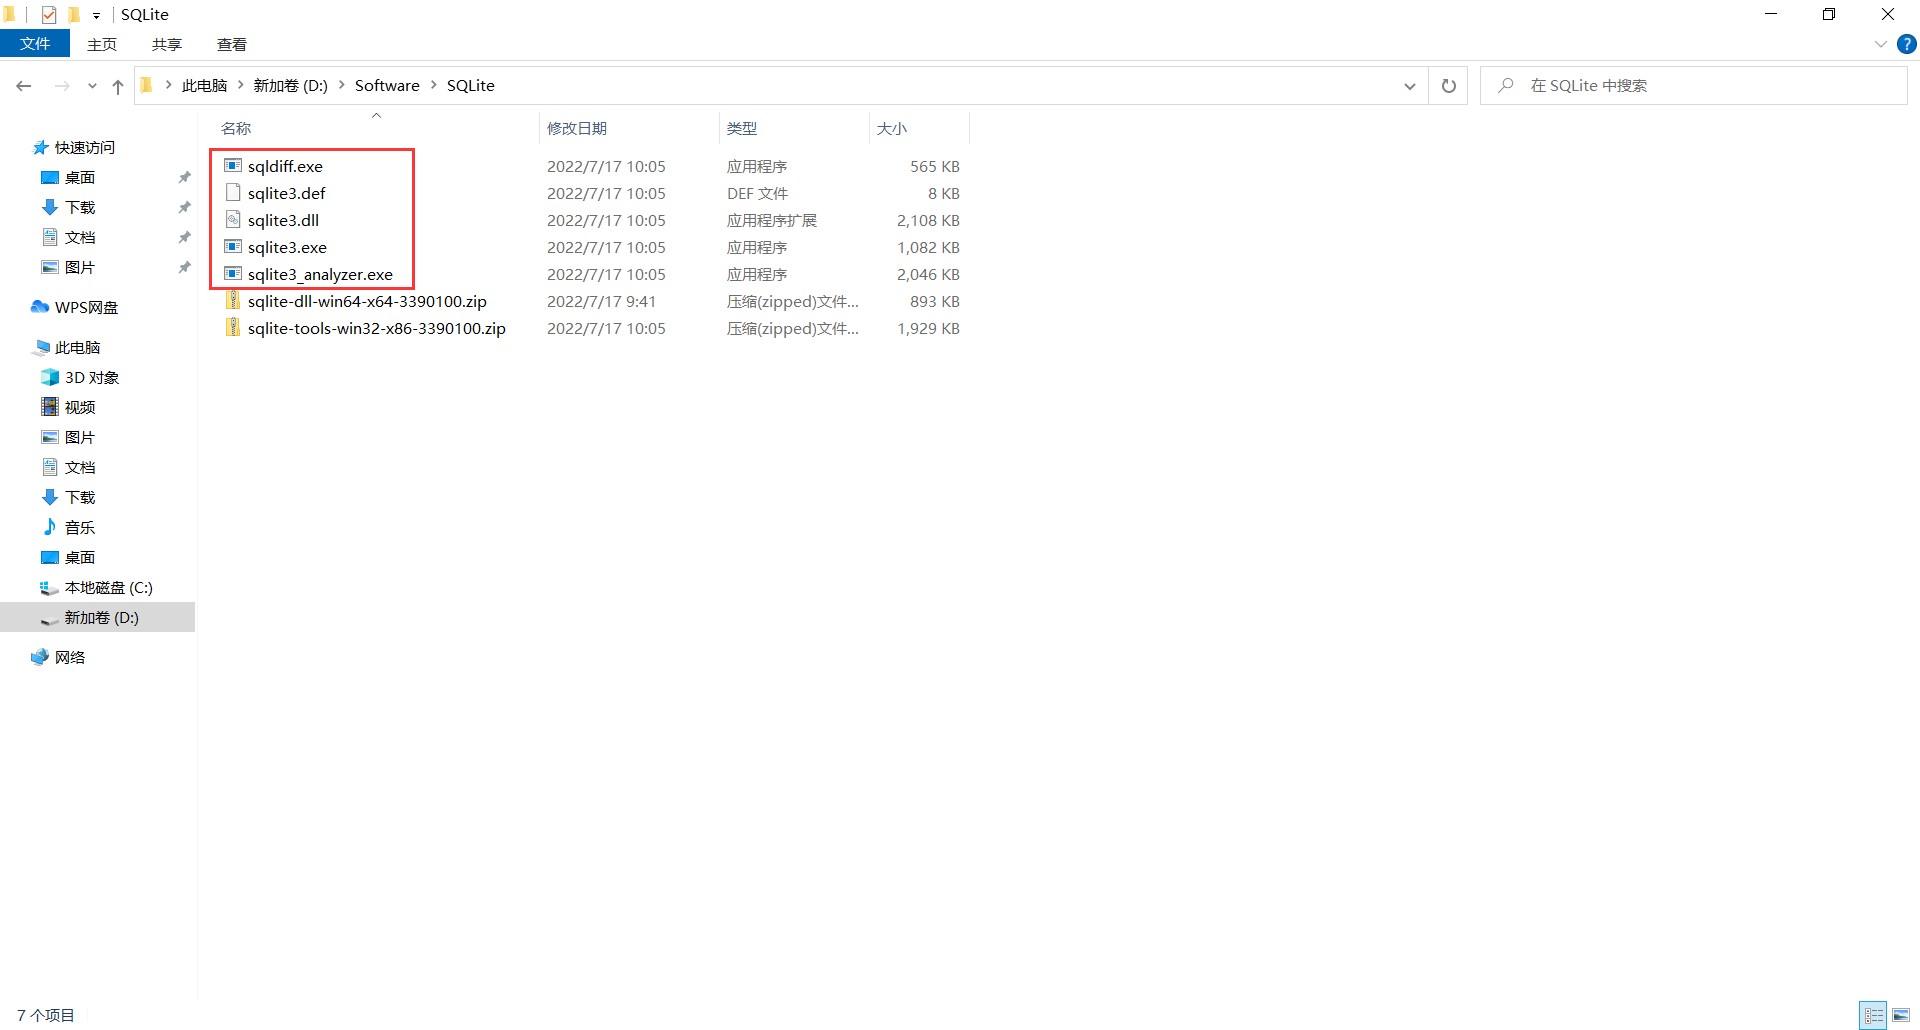Click the Back navigation arrow
The height and width of the screenshot is (1030, 1920).
click(24, 86)
